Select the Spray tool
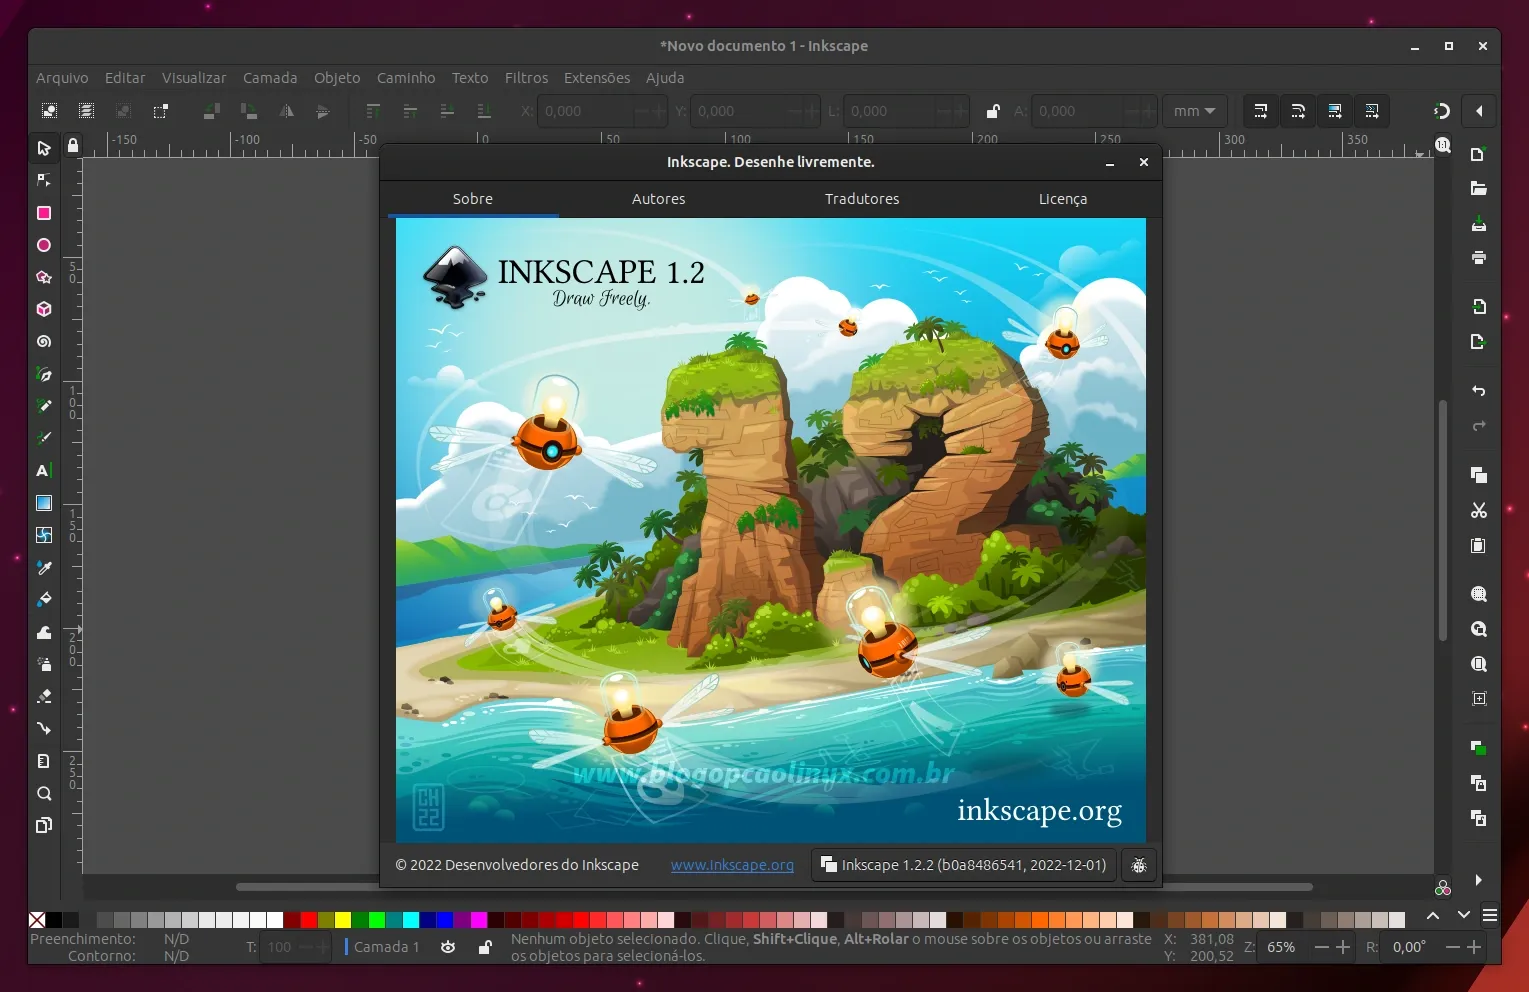This screenshot has width=1529, height=992. 44,664
